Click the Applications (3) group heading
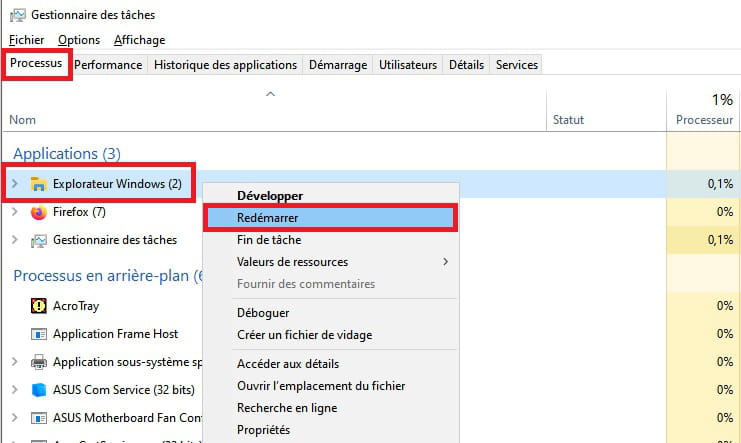 (67, 154)
